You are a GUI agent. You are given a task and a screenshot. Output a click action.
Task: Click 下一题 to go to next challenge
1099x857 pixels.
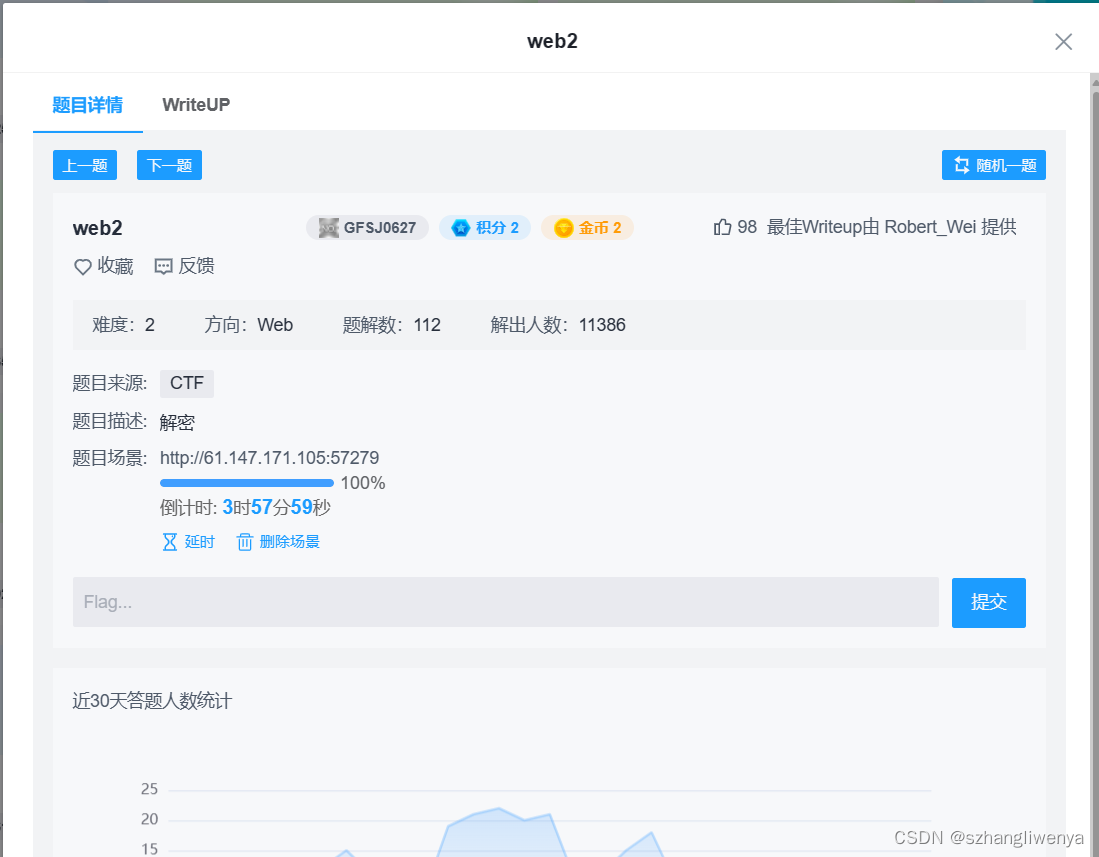tap(168, 165)
